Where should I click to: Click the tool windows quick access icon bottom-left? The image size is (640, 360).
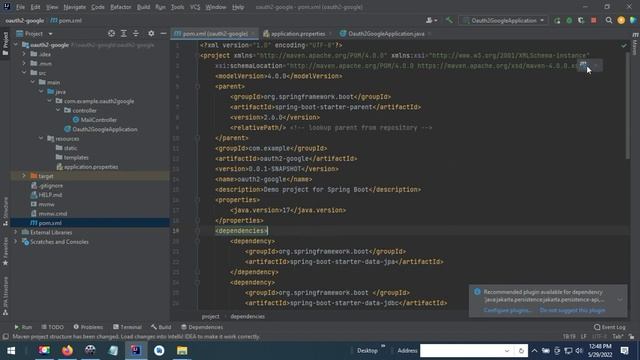(x=5, y=337)
